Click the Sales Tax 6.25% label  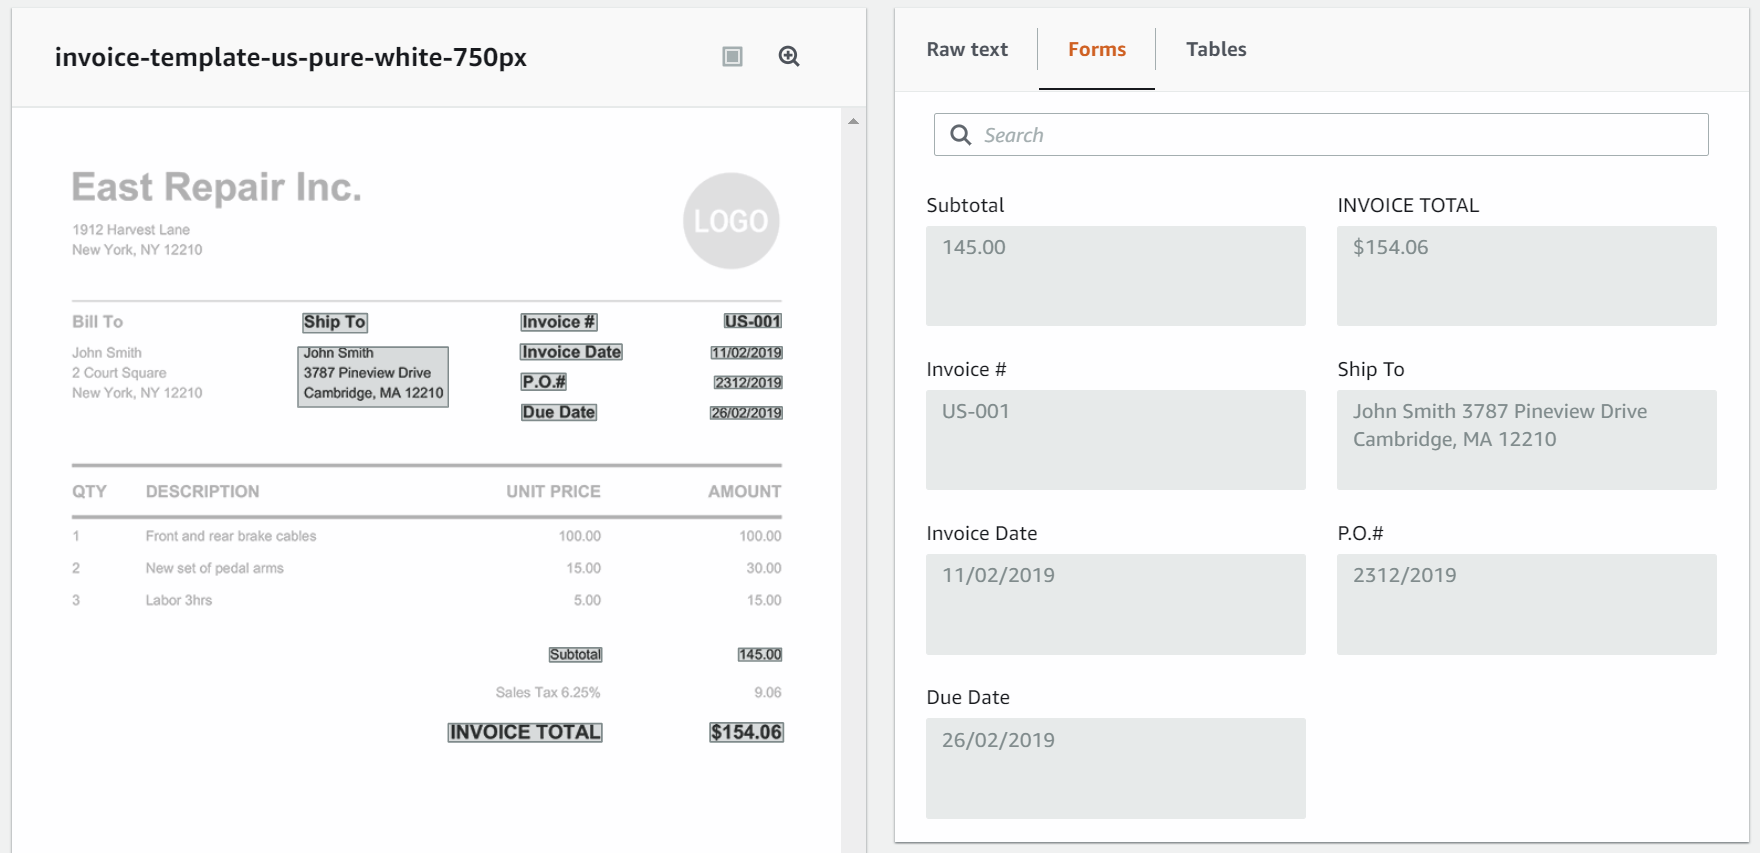click(548, 692)
